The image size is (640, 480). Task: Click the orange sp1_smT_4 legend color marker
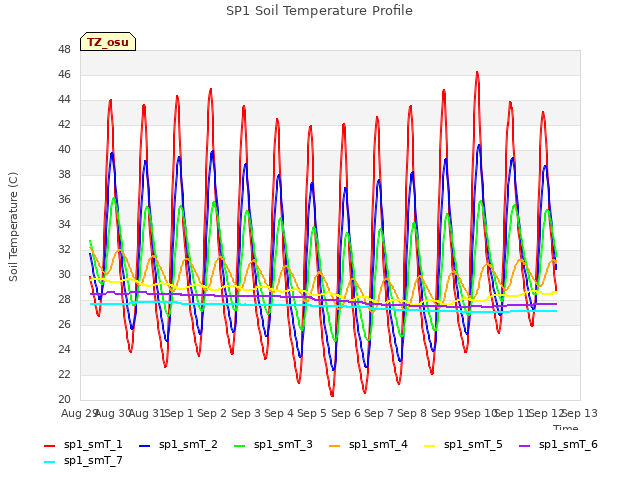(334, 446)
